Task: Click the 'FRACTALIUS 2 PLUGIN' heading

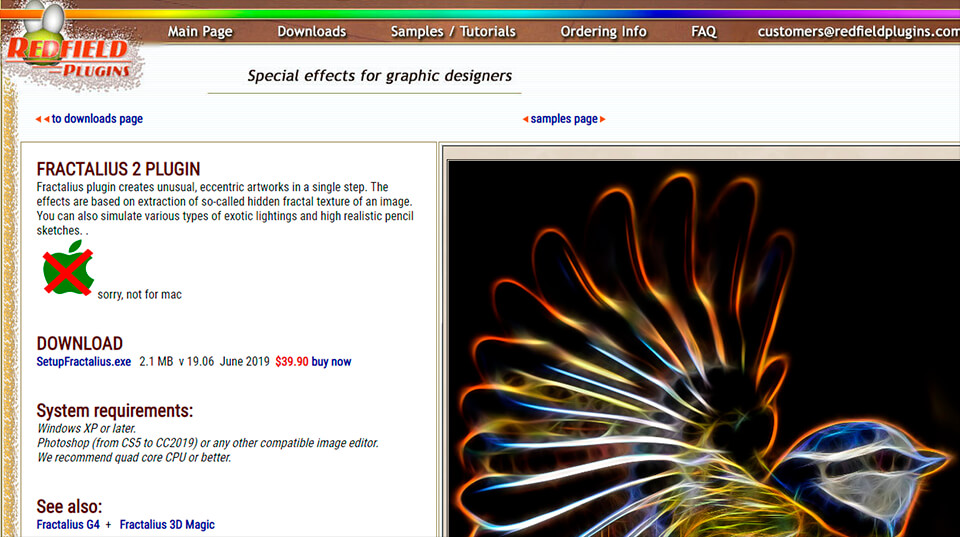Action: [x=118, y=169]
